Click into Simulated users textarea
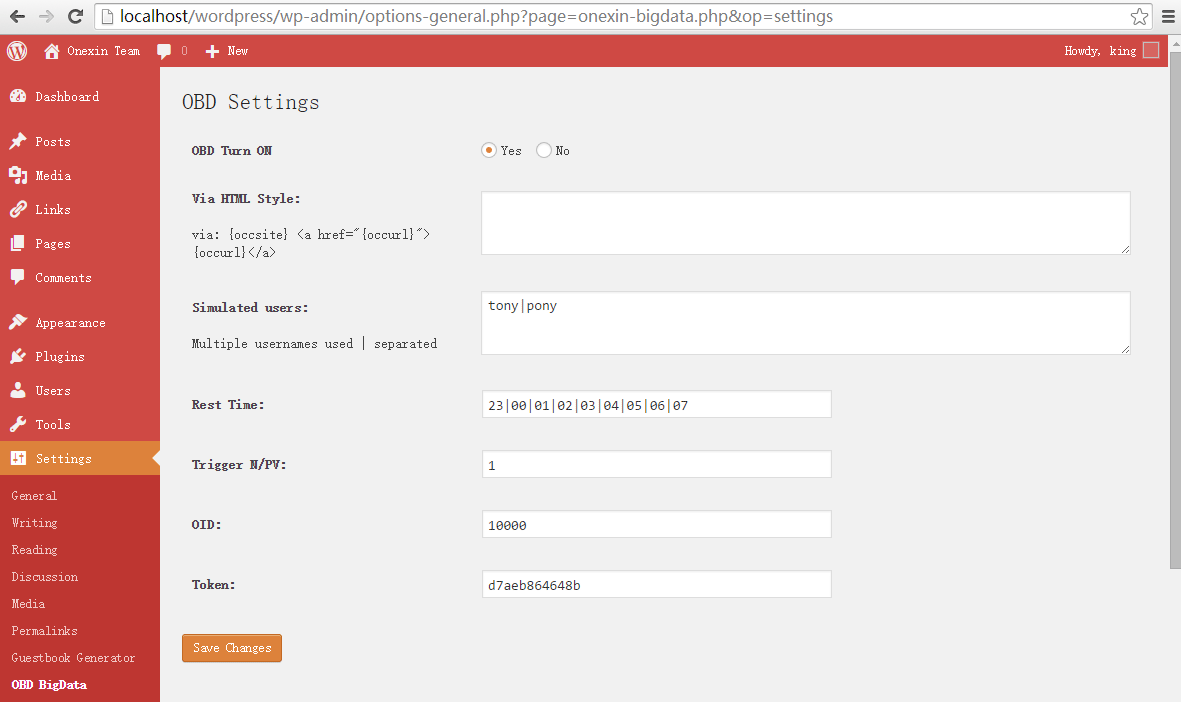The image size is (1181, 702). pyautogui.click(x=806, y=323)
